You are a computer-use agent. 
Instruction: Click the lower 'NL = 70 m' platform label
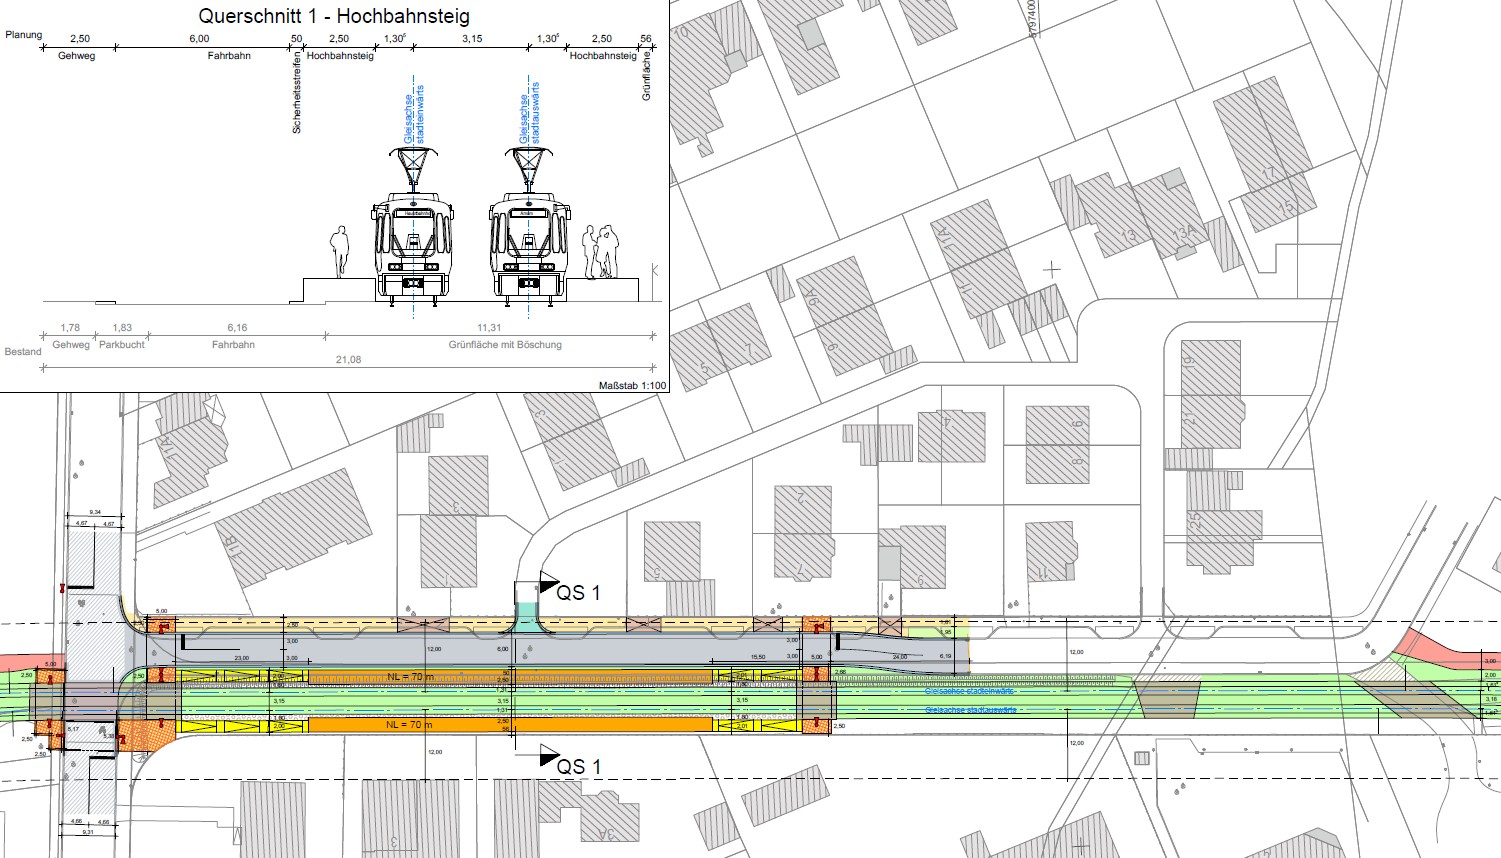pos(411,724)
